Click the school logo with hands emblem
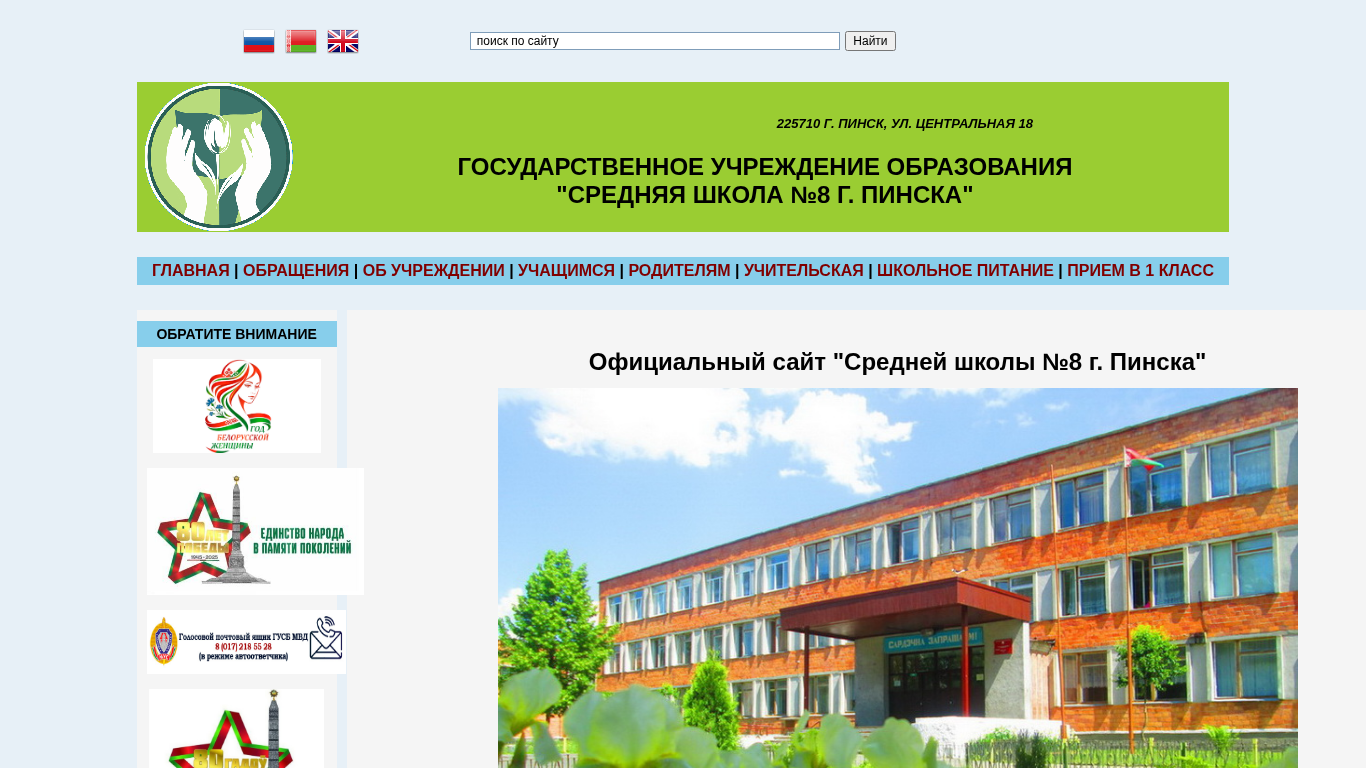1366x768 pixels. 219,157
